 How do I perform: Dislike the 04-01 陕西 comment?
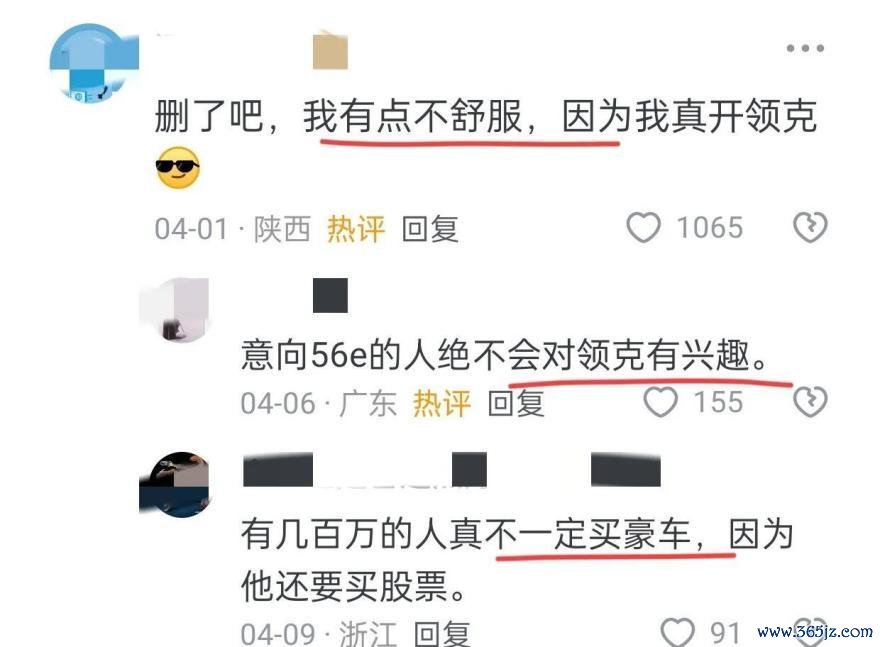pos(810,227)
